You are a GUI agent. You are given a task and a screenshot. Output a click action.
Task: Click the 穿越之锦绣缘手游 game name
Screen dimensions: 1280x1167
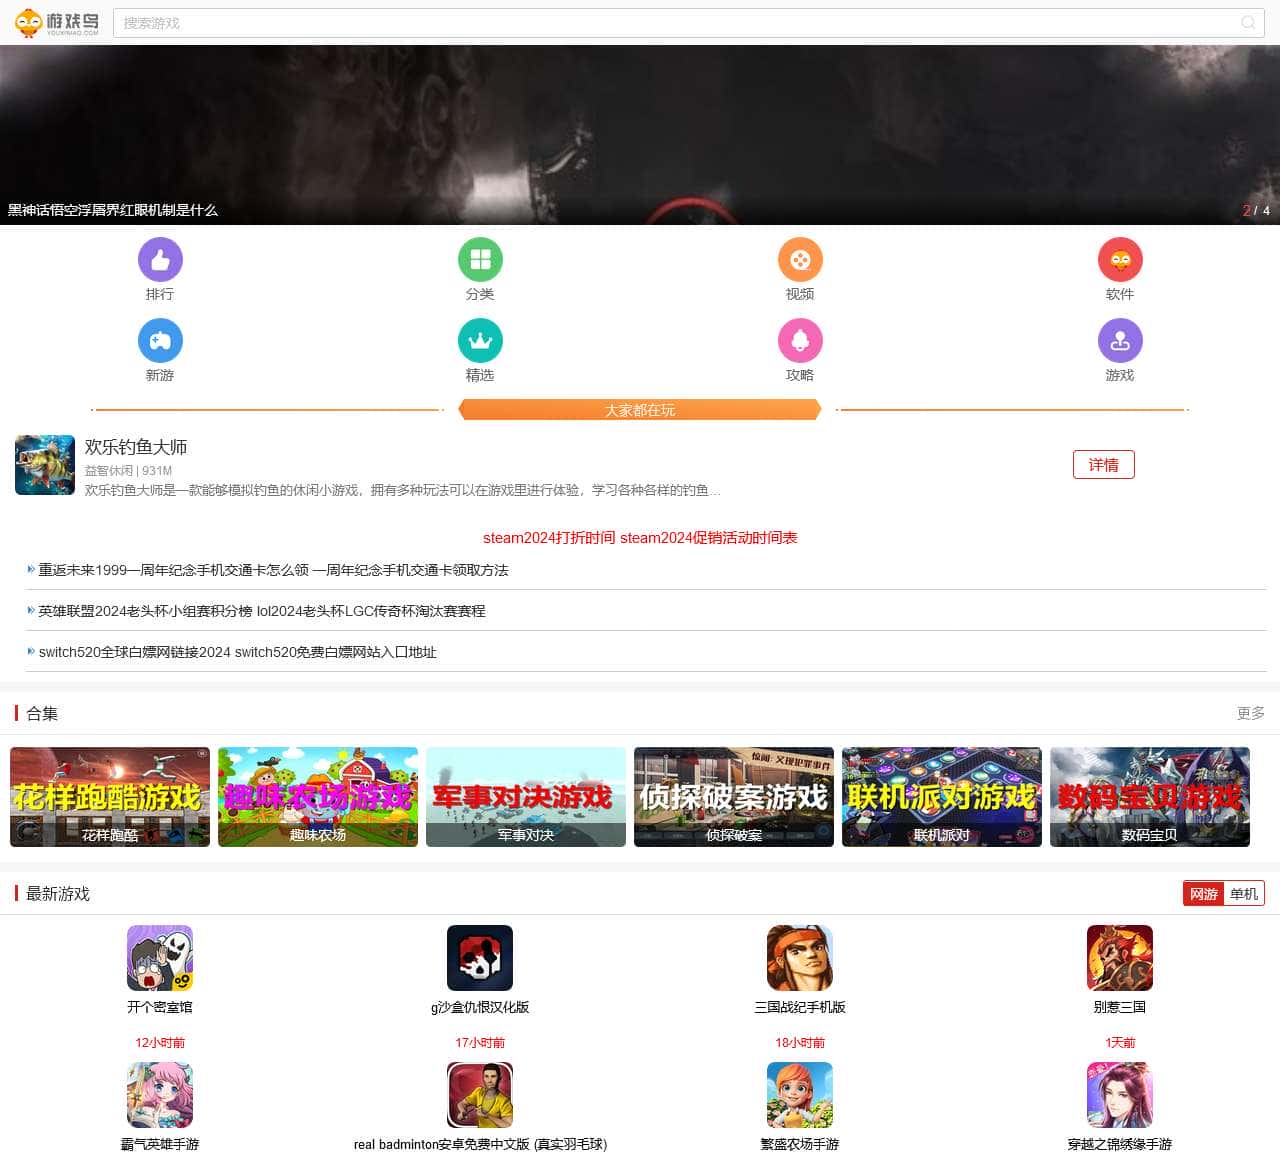[x=1120, y=1144]
